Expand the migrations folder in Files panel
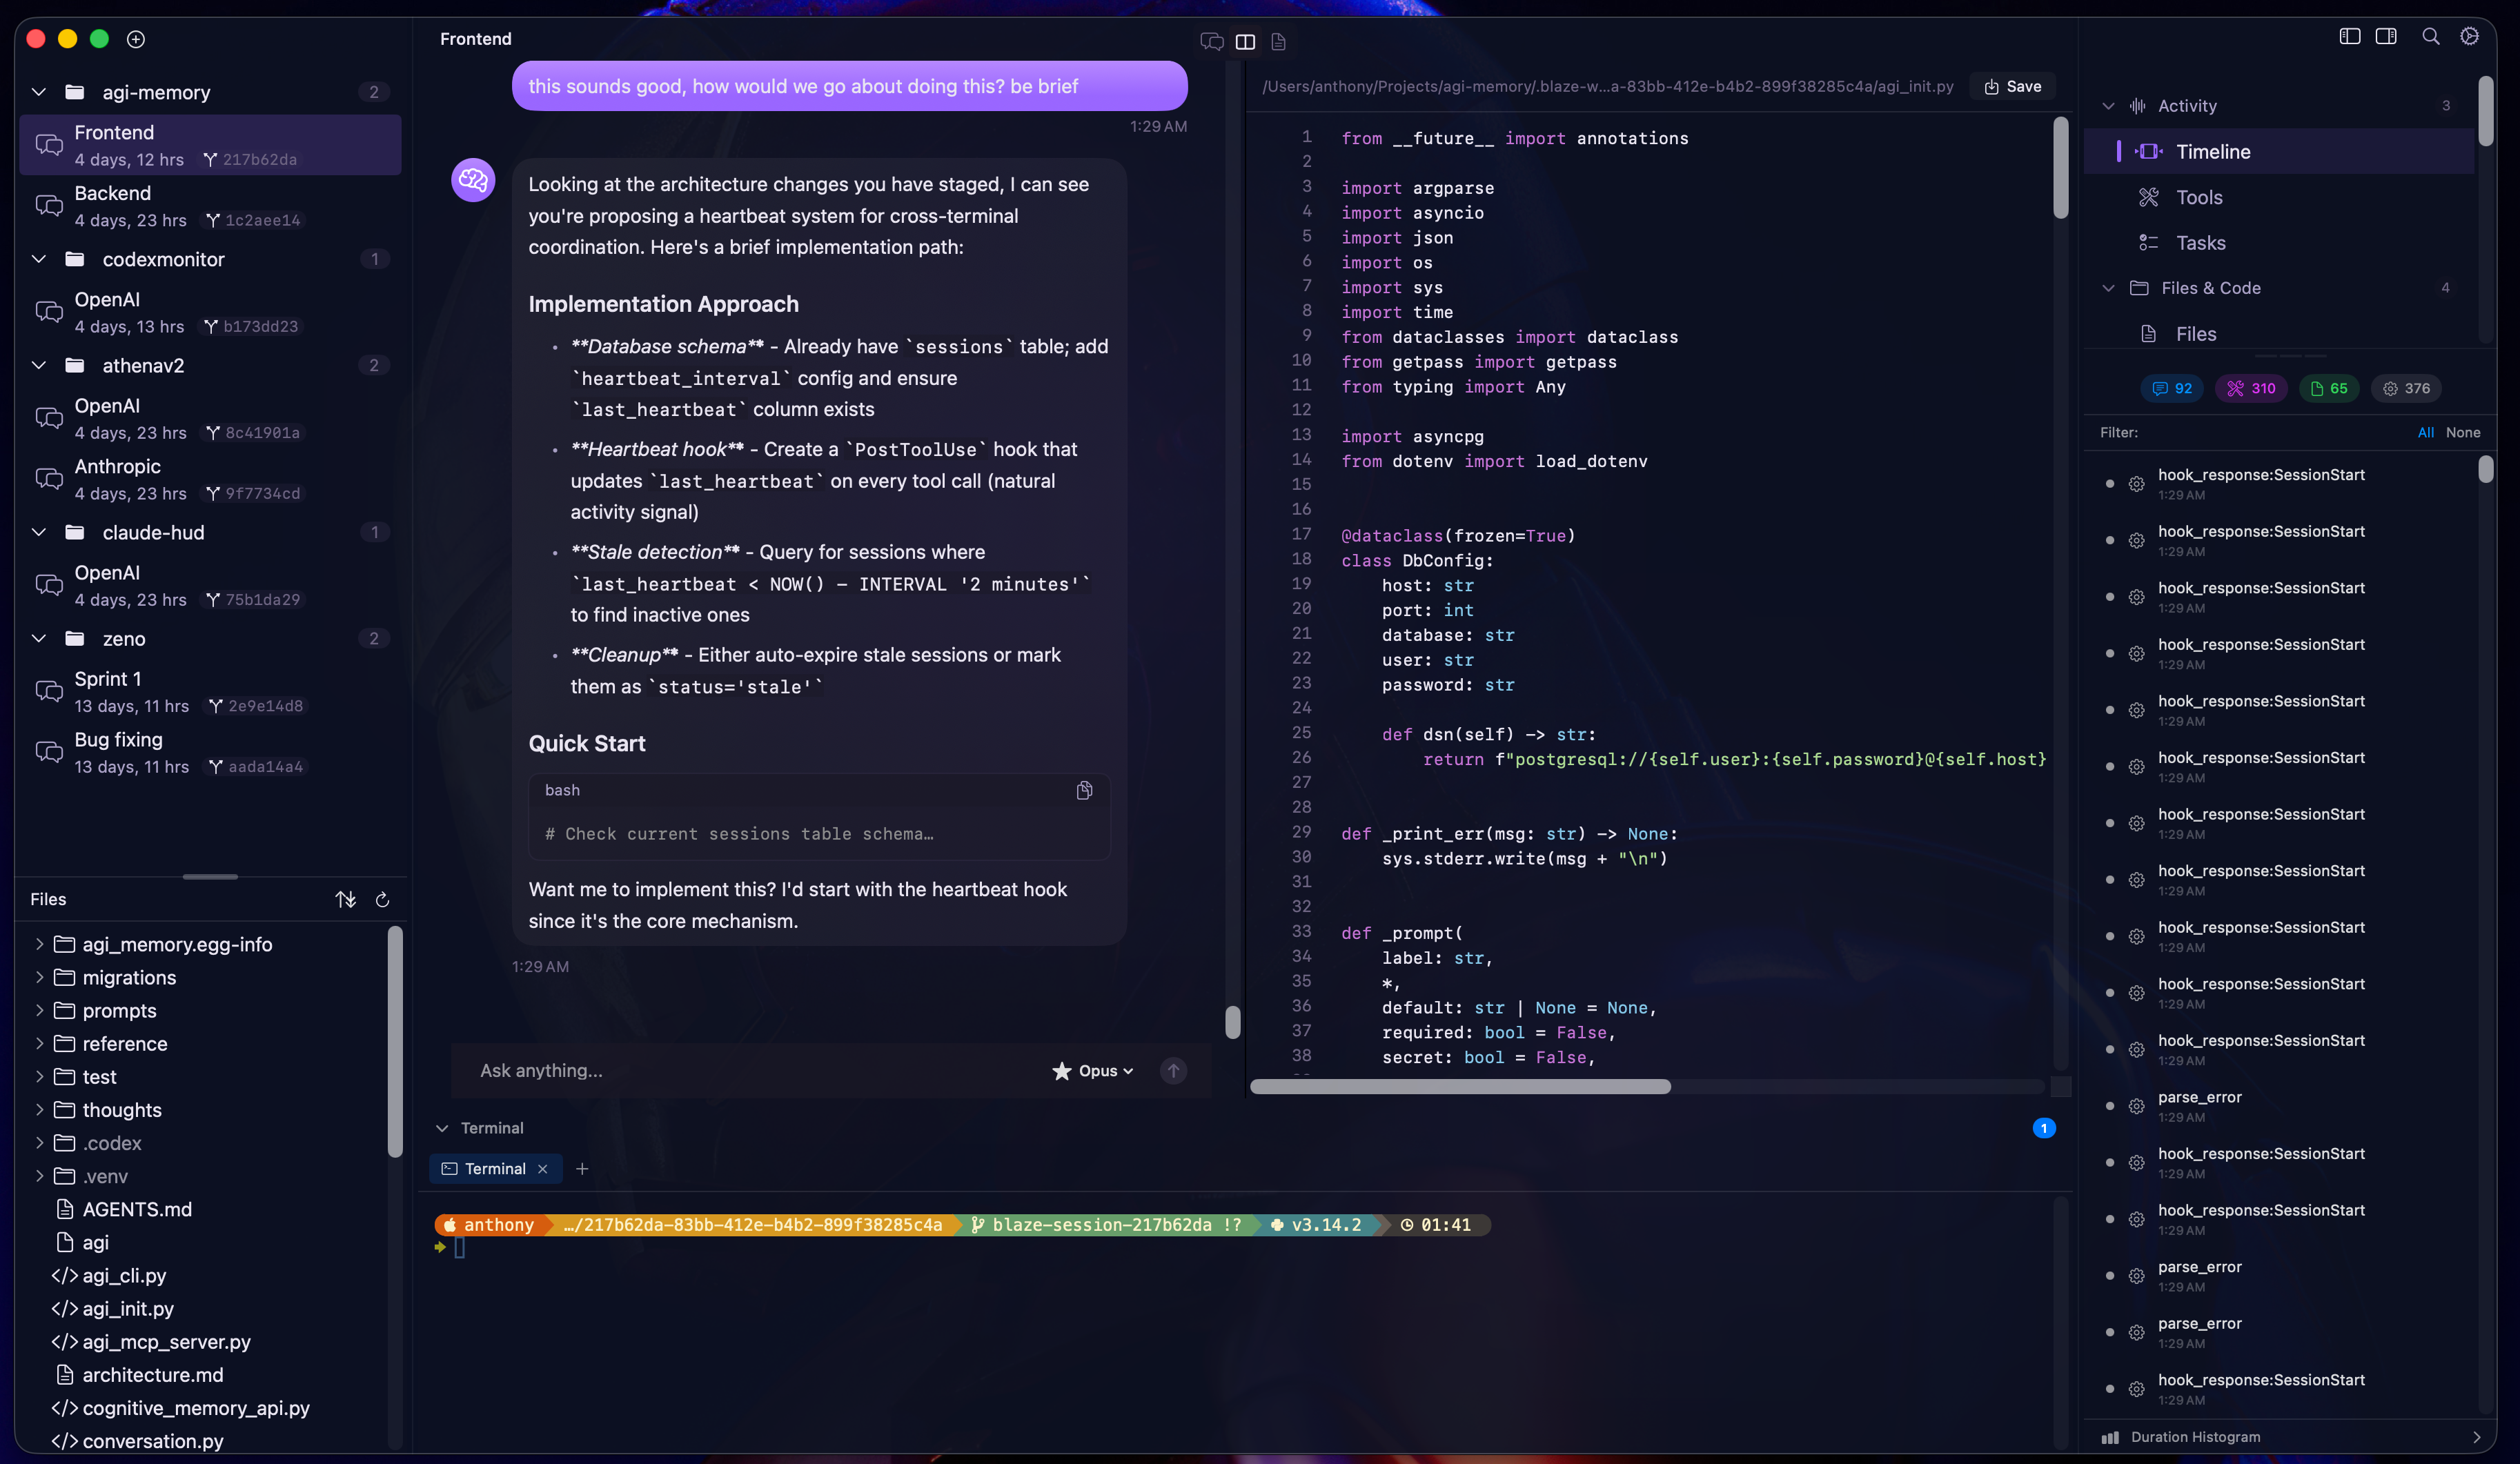The width and height of the screenshot is (2520, 1464). (39, 977)
